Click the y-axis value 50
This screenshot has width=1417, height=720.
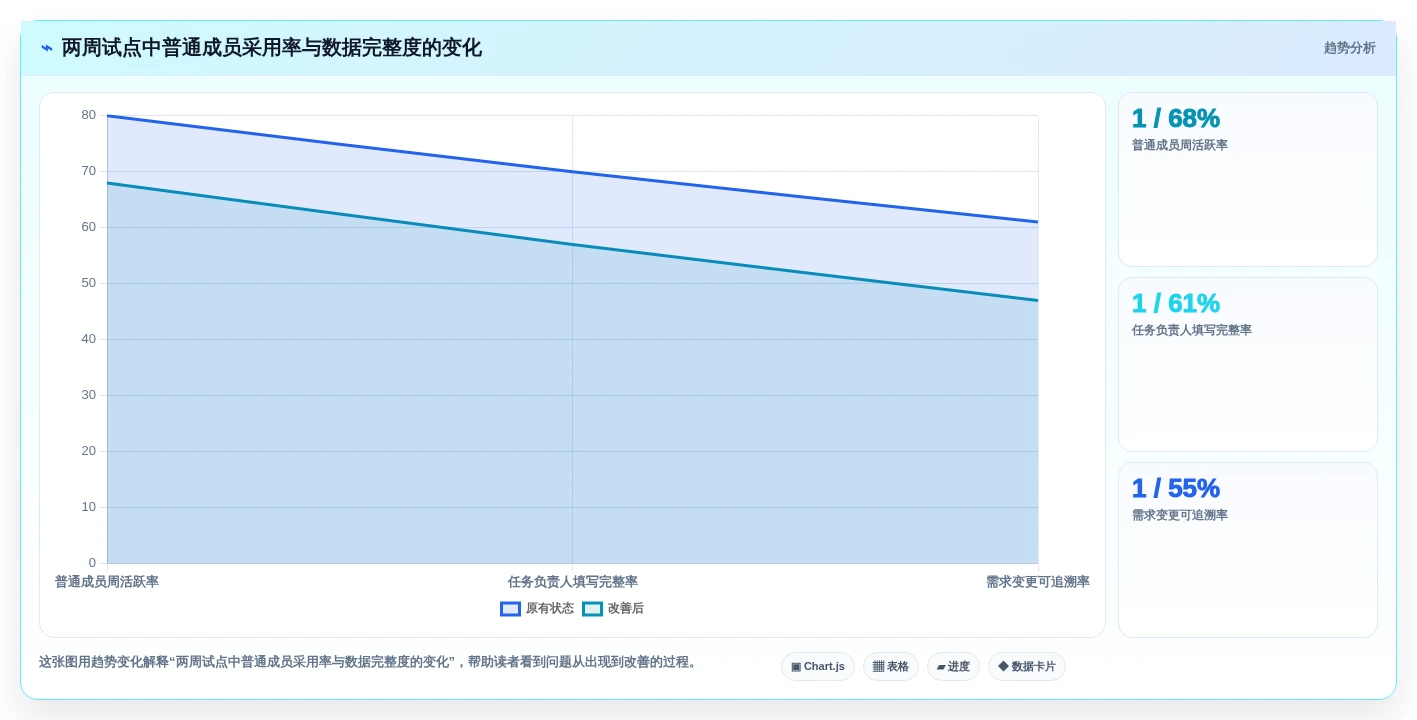[89, 283]
